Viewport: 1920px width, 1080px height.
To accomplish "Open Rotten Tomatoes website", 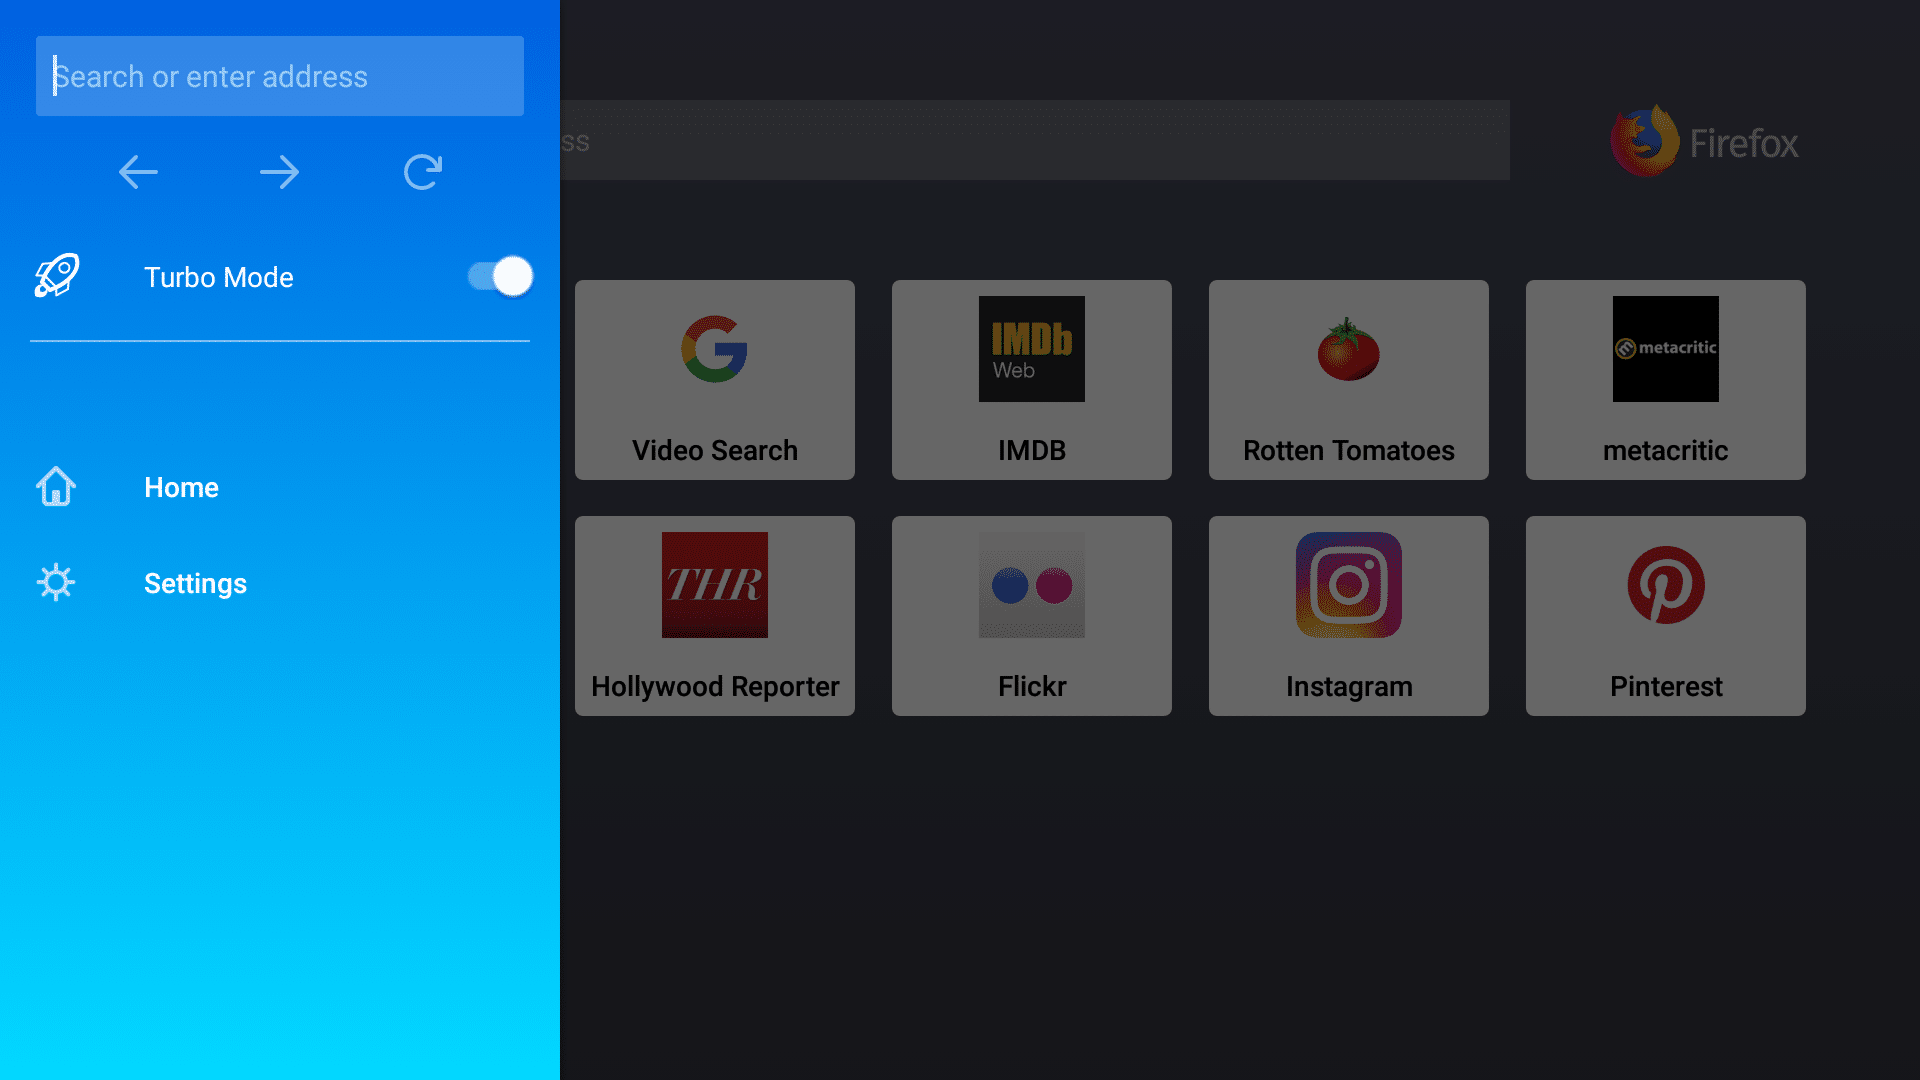I will coord(1349,378).
